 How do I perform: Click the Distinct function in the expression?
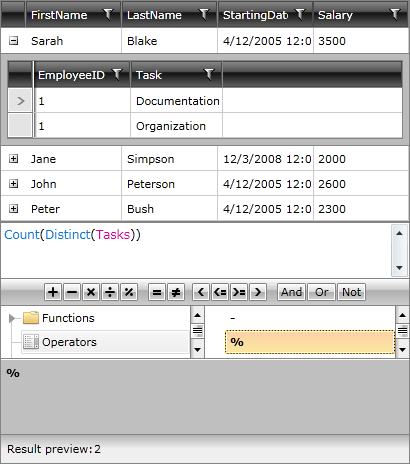click(68, 235)
